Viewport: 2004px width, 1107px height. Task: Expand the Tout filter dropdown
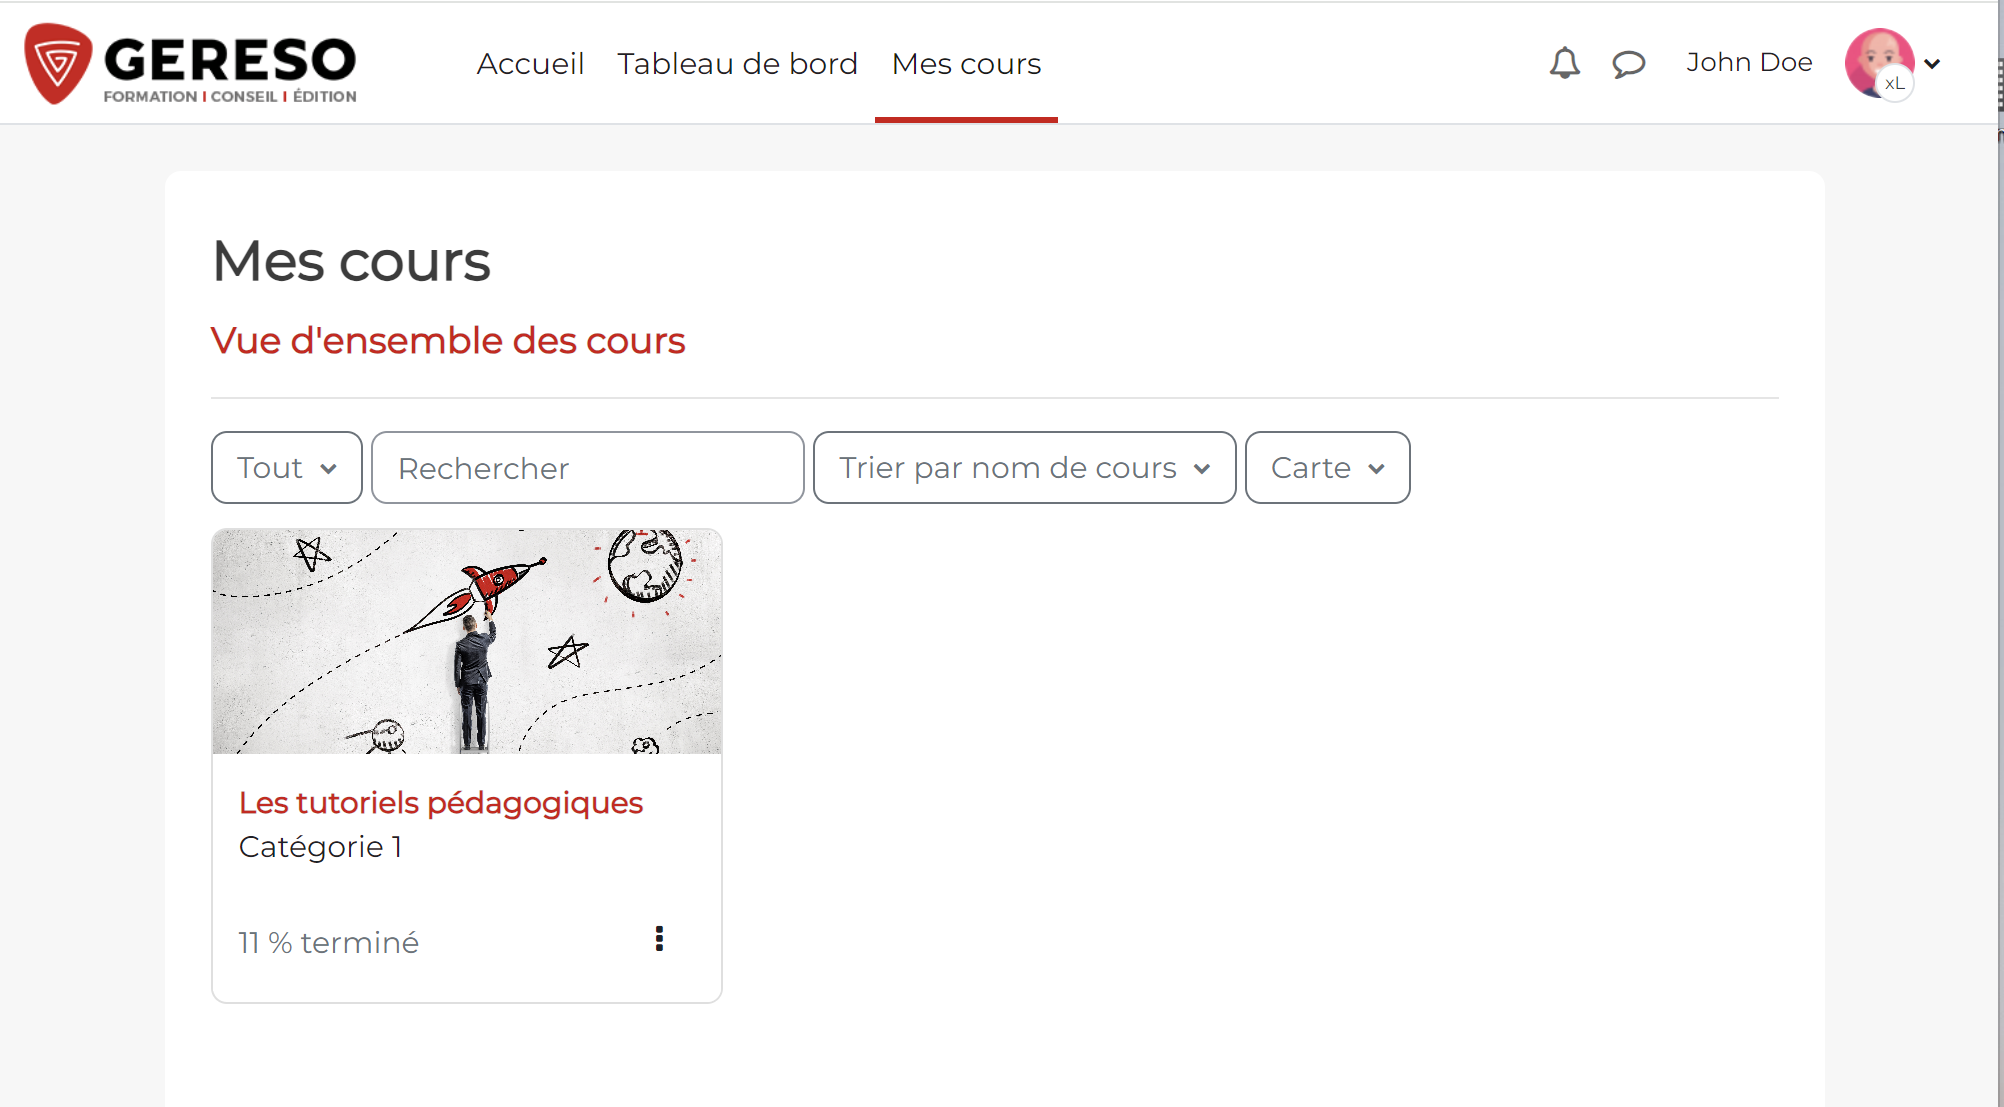tap(285, 466)
